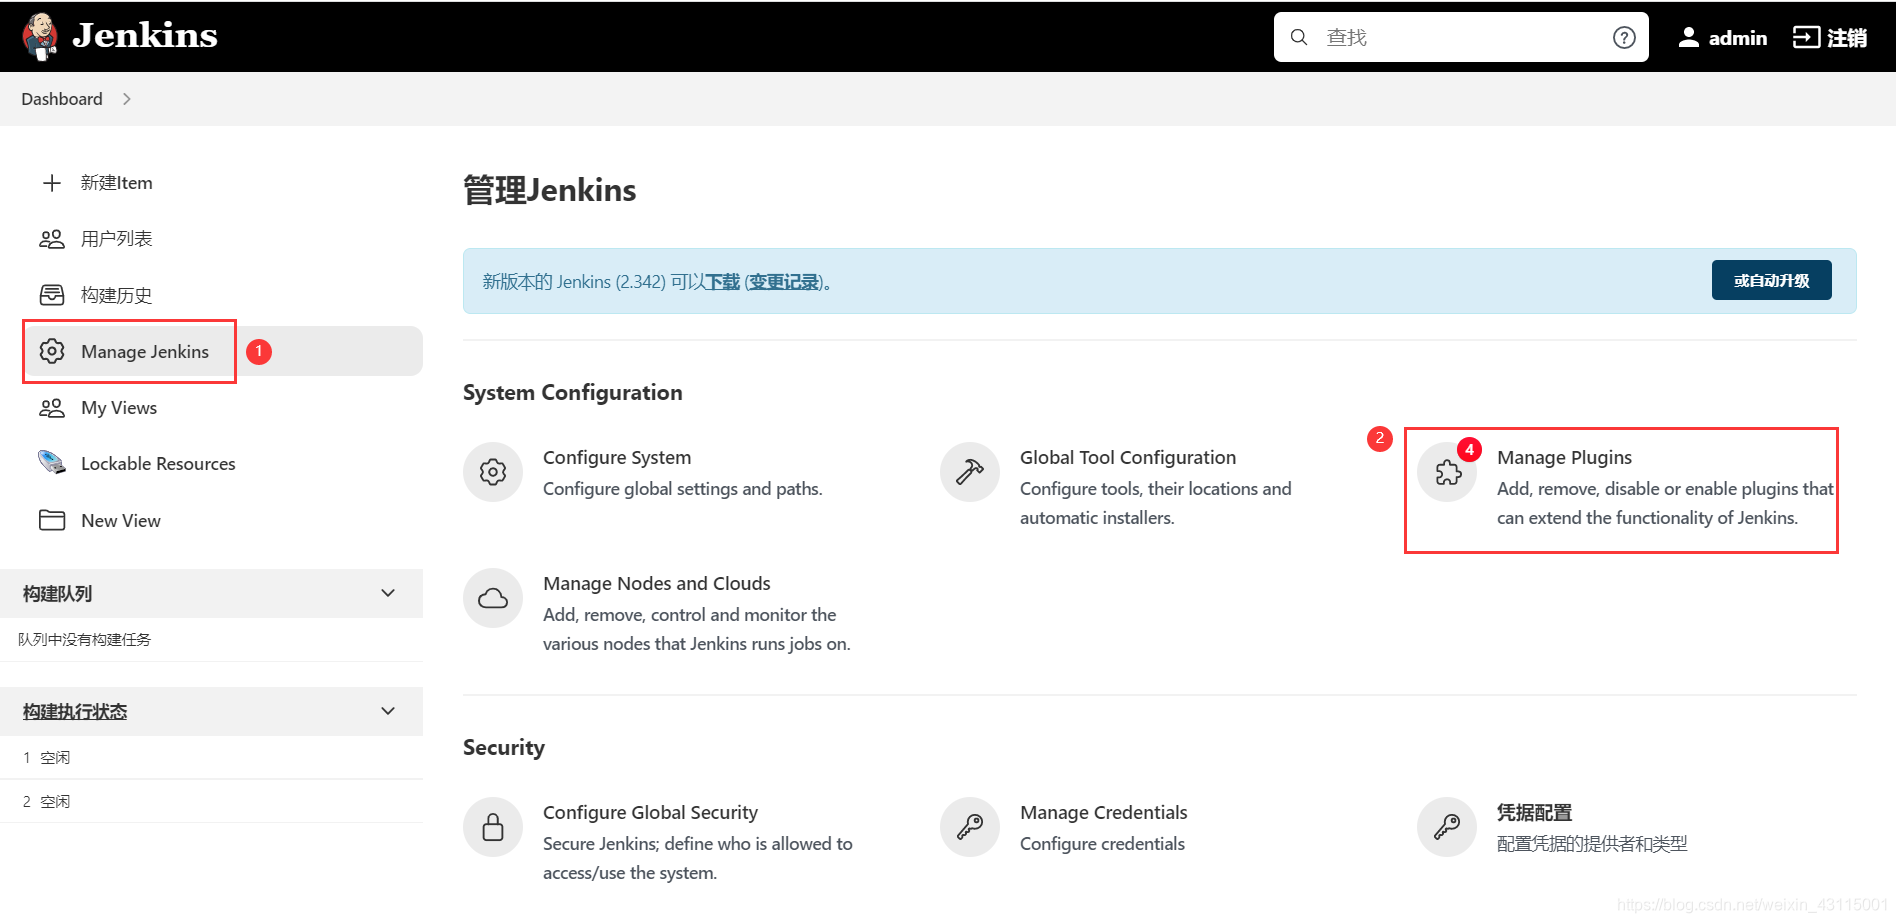Open the 变更记录 changelog link
This screenshot has height=923, width=1896.
(x=784, y=282)
